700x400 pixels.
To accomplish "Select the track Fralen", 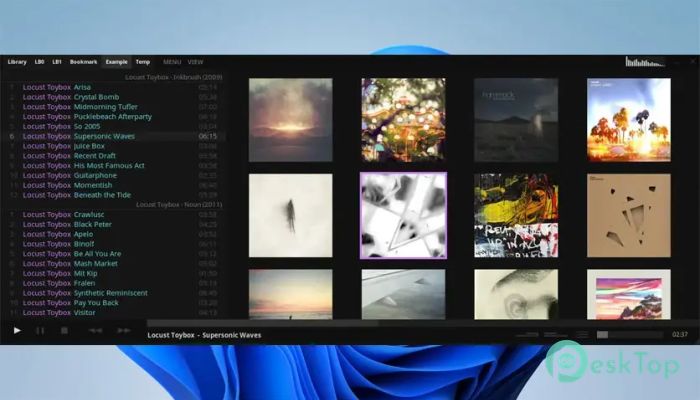I will point(114,283).
